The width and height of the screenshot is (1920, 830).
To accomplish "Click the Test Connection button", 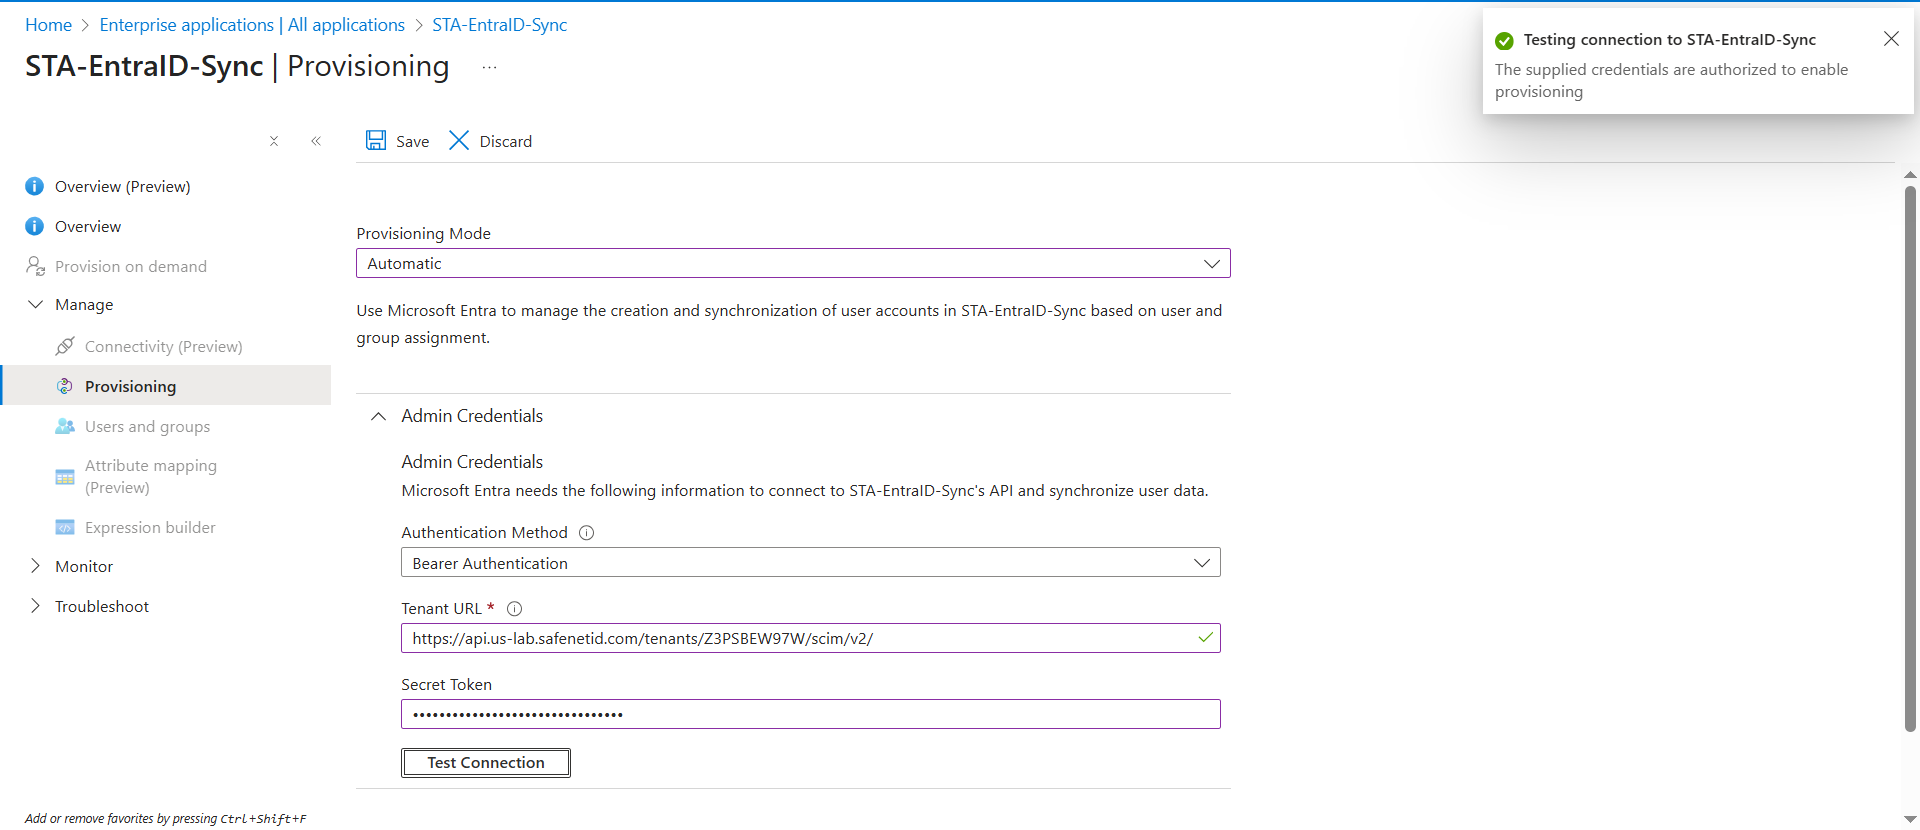I will tap(486, 763).
